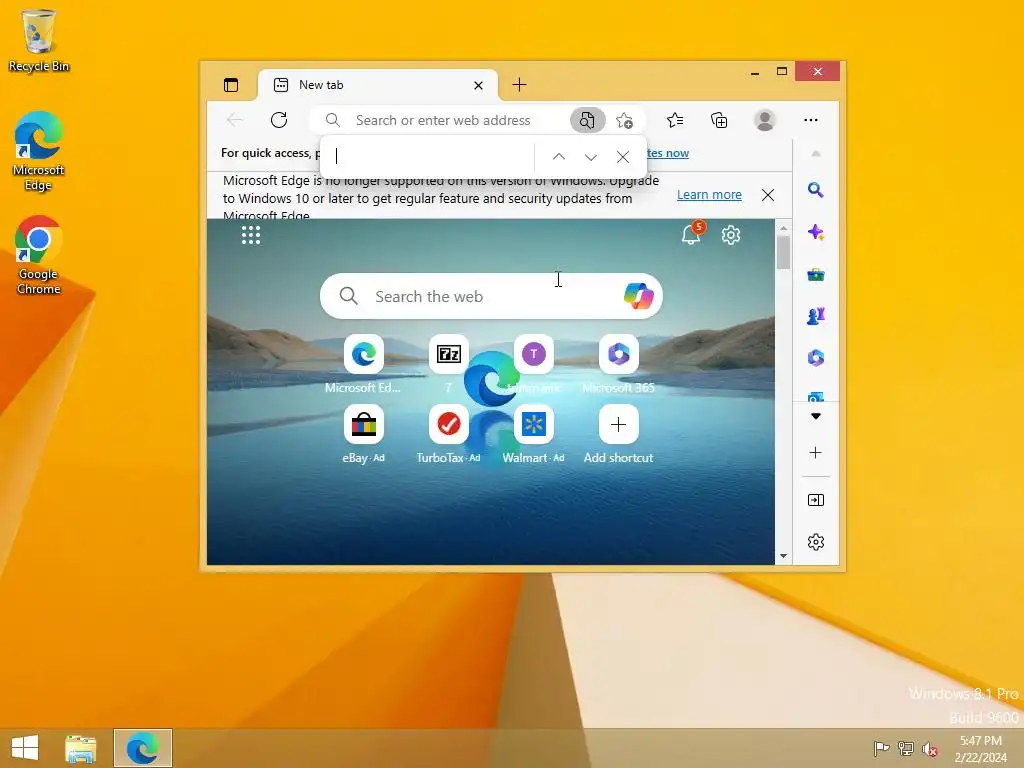Open File Explorer from the taskbar

80,748
